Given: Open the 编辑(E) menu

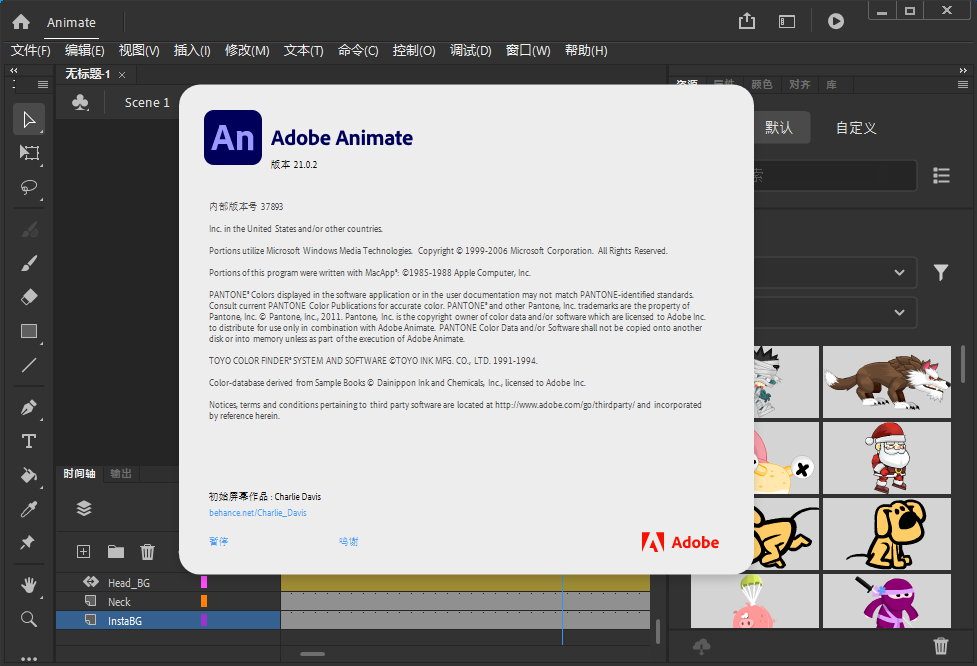Looking at the screenshot, I should (x=84, y=50).
